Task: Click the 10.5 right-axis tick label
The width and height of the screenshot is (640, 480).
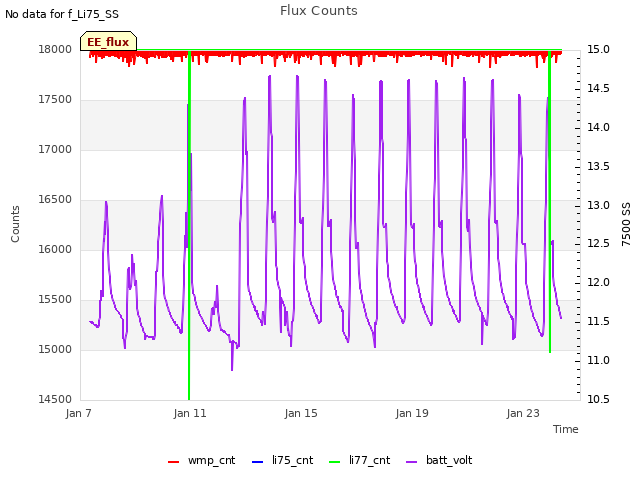Action: [x=598, y=400]
